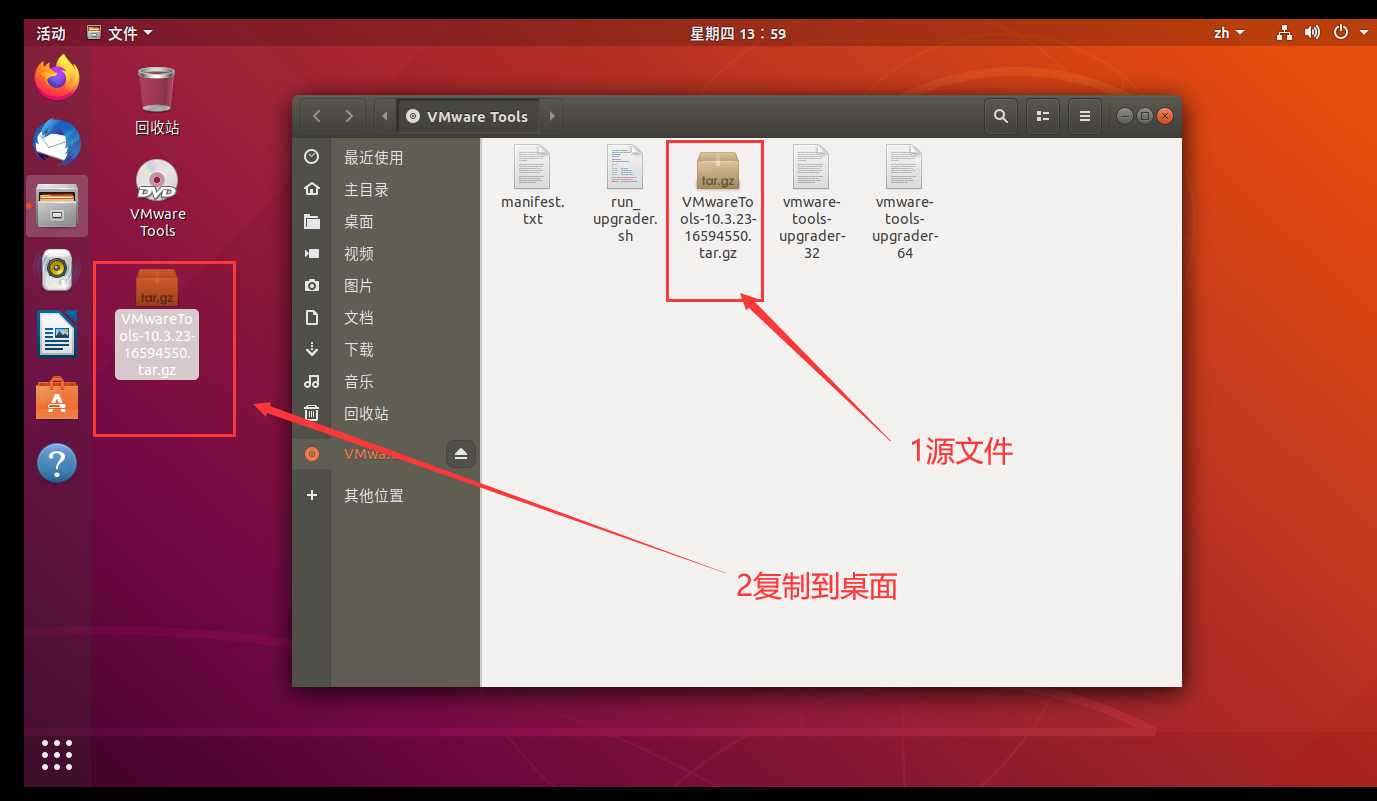1377x801 pixels.
Task: Open the zh input source dropdown
Action: pos(1229,33)
